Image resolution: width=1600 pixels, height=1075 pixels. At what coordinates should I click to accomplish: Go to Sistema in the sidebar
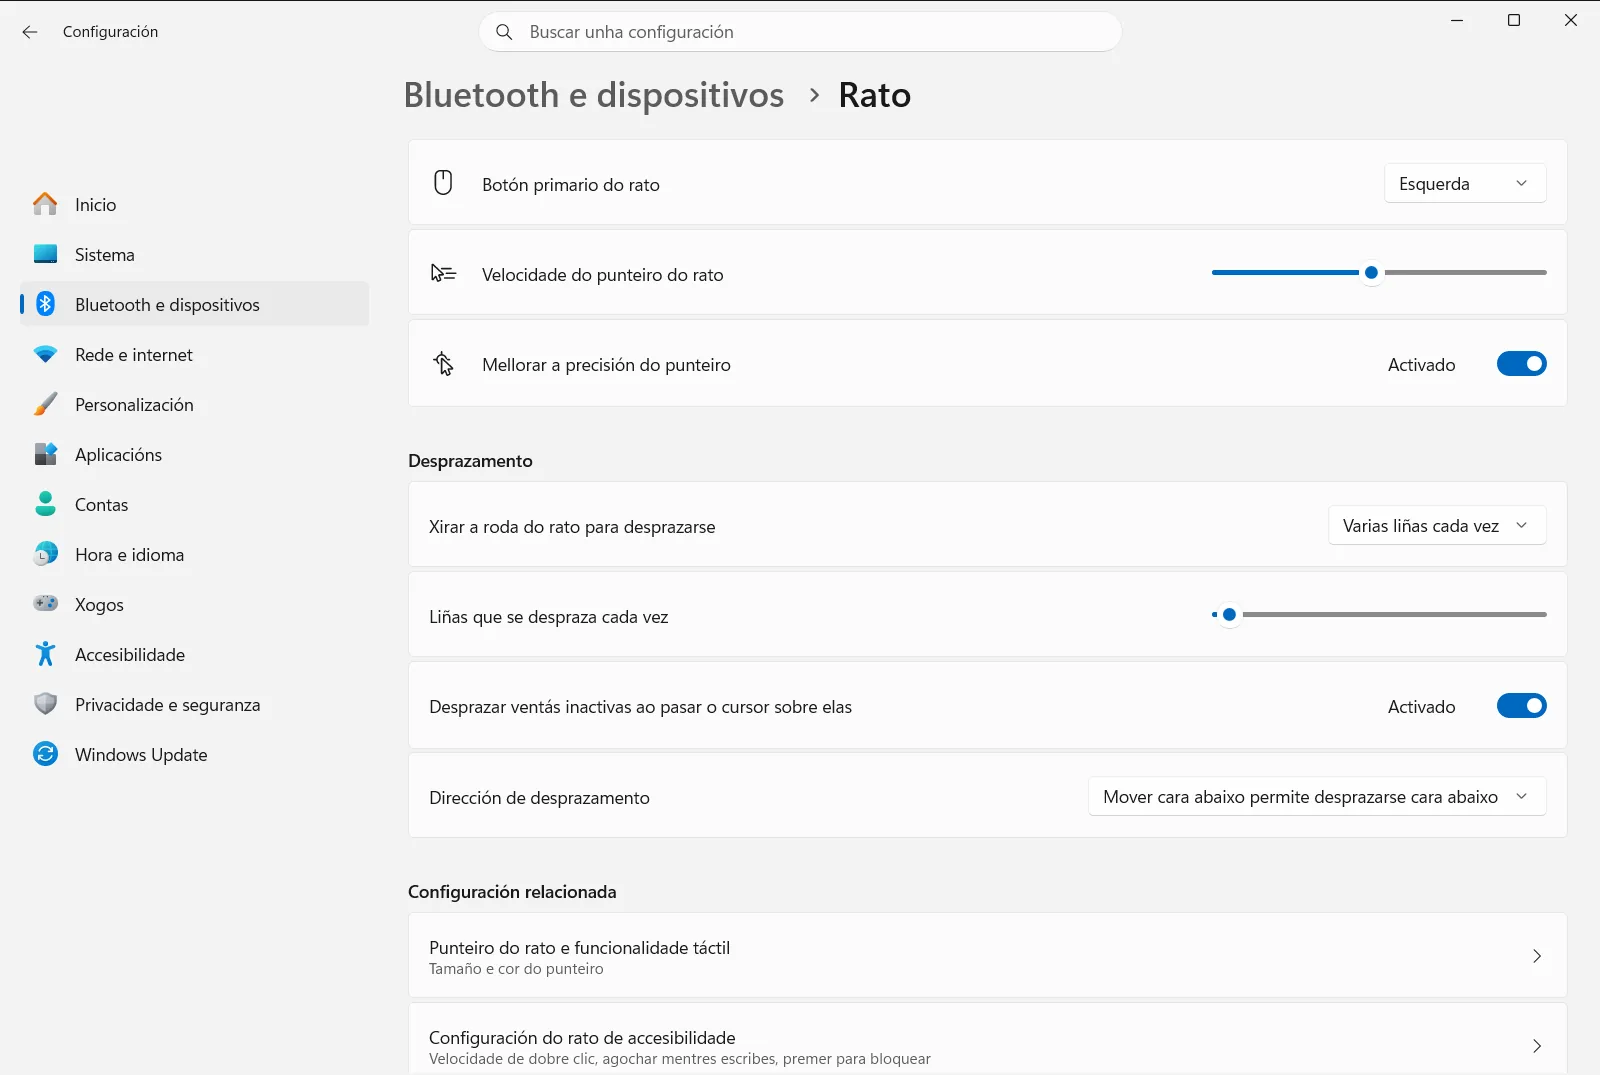point(194,254)
